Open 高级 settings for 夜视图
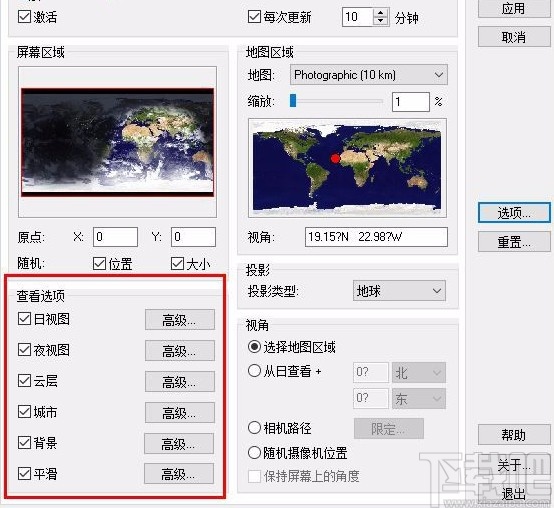This screenshot has height=508, width=554. pyautogui.click(x=180, y=351)
